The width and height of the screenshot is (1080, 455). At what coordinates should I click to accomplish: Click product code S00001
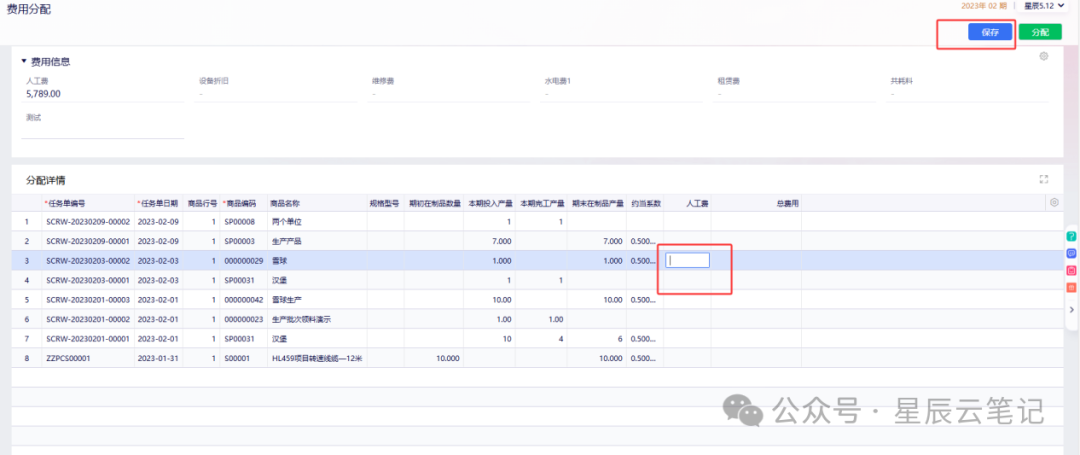(237, 359)
